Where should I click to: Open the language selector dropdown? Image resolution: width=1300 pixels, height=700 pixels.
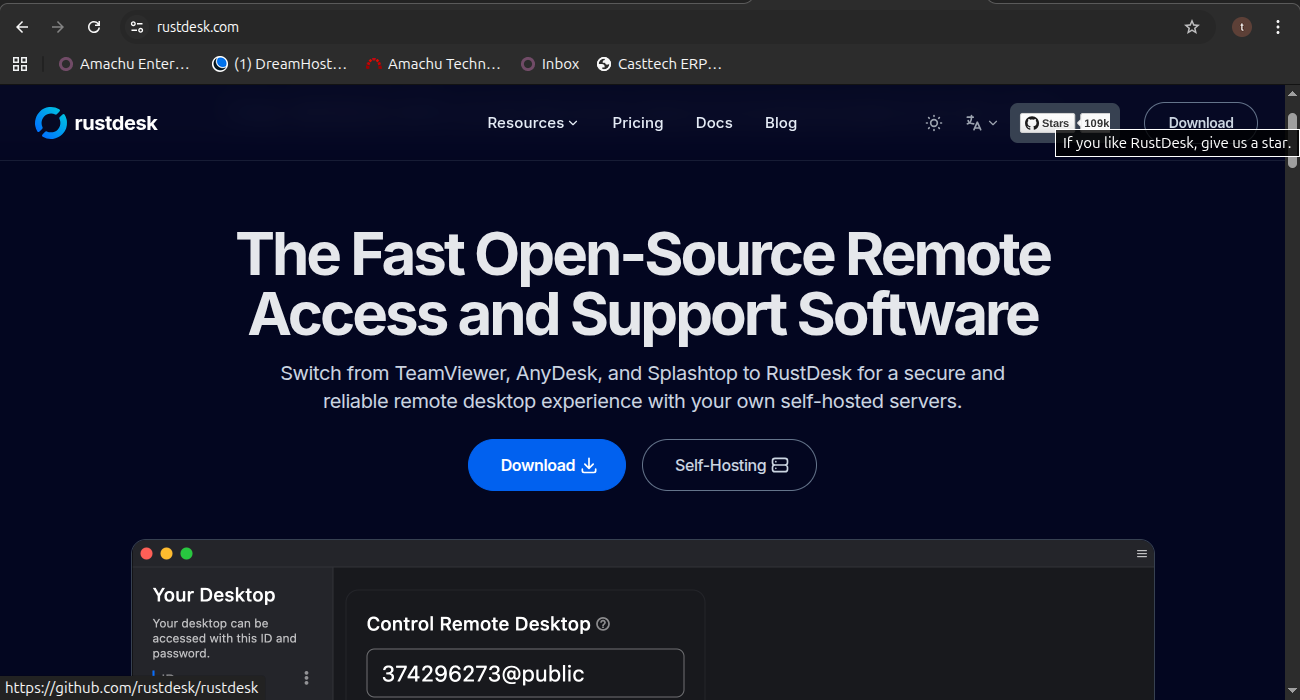click(x=981, y=123)
